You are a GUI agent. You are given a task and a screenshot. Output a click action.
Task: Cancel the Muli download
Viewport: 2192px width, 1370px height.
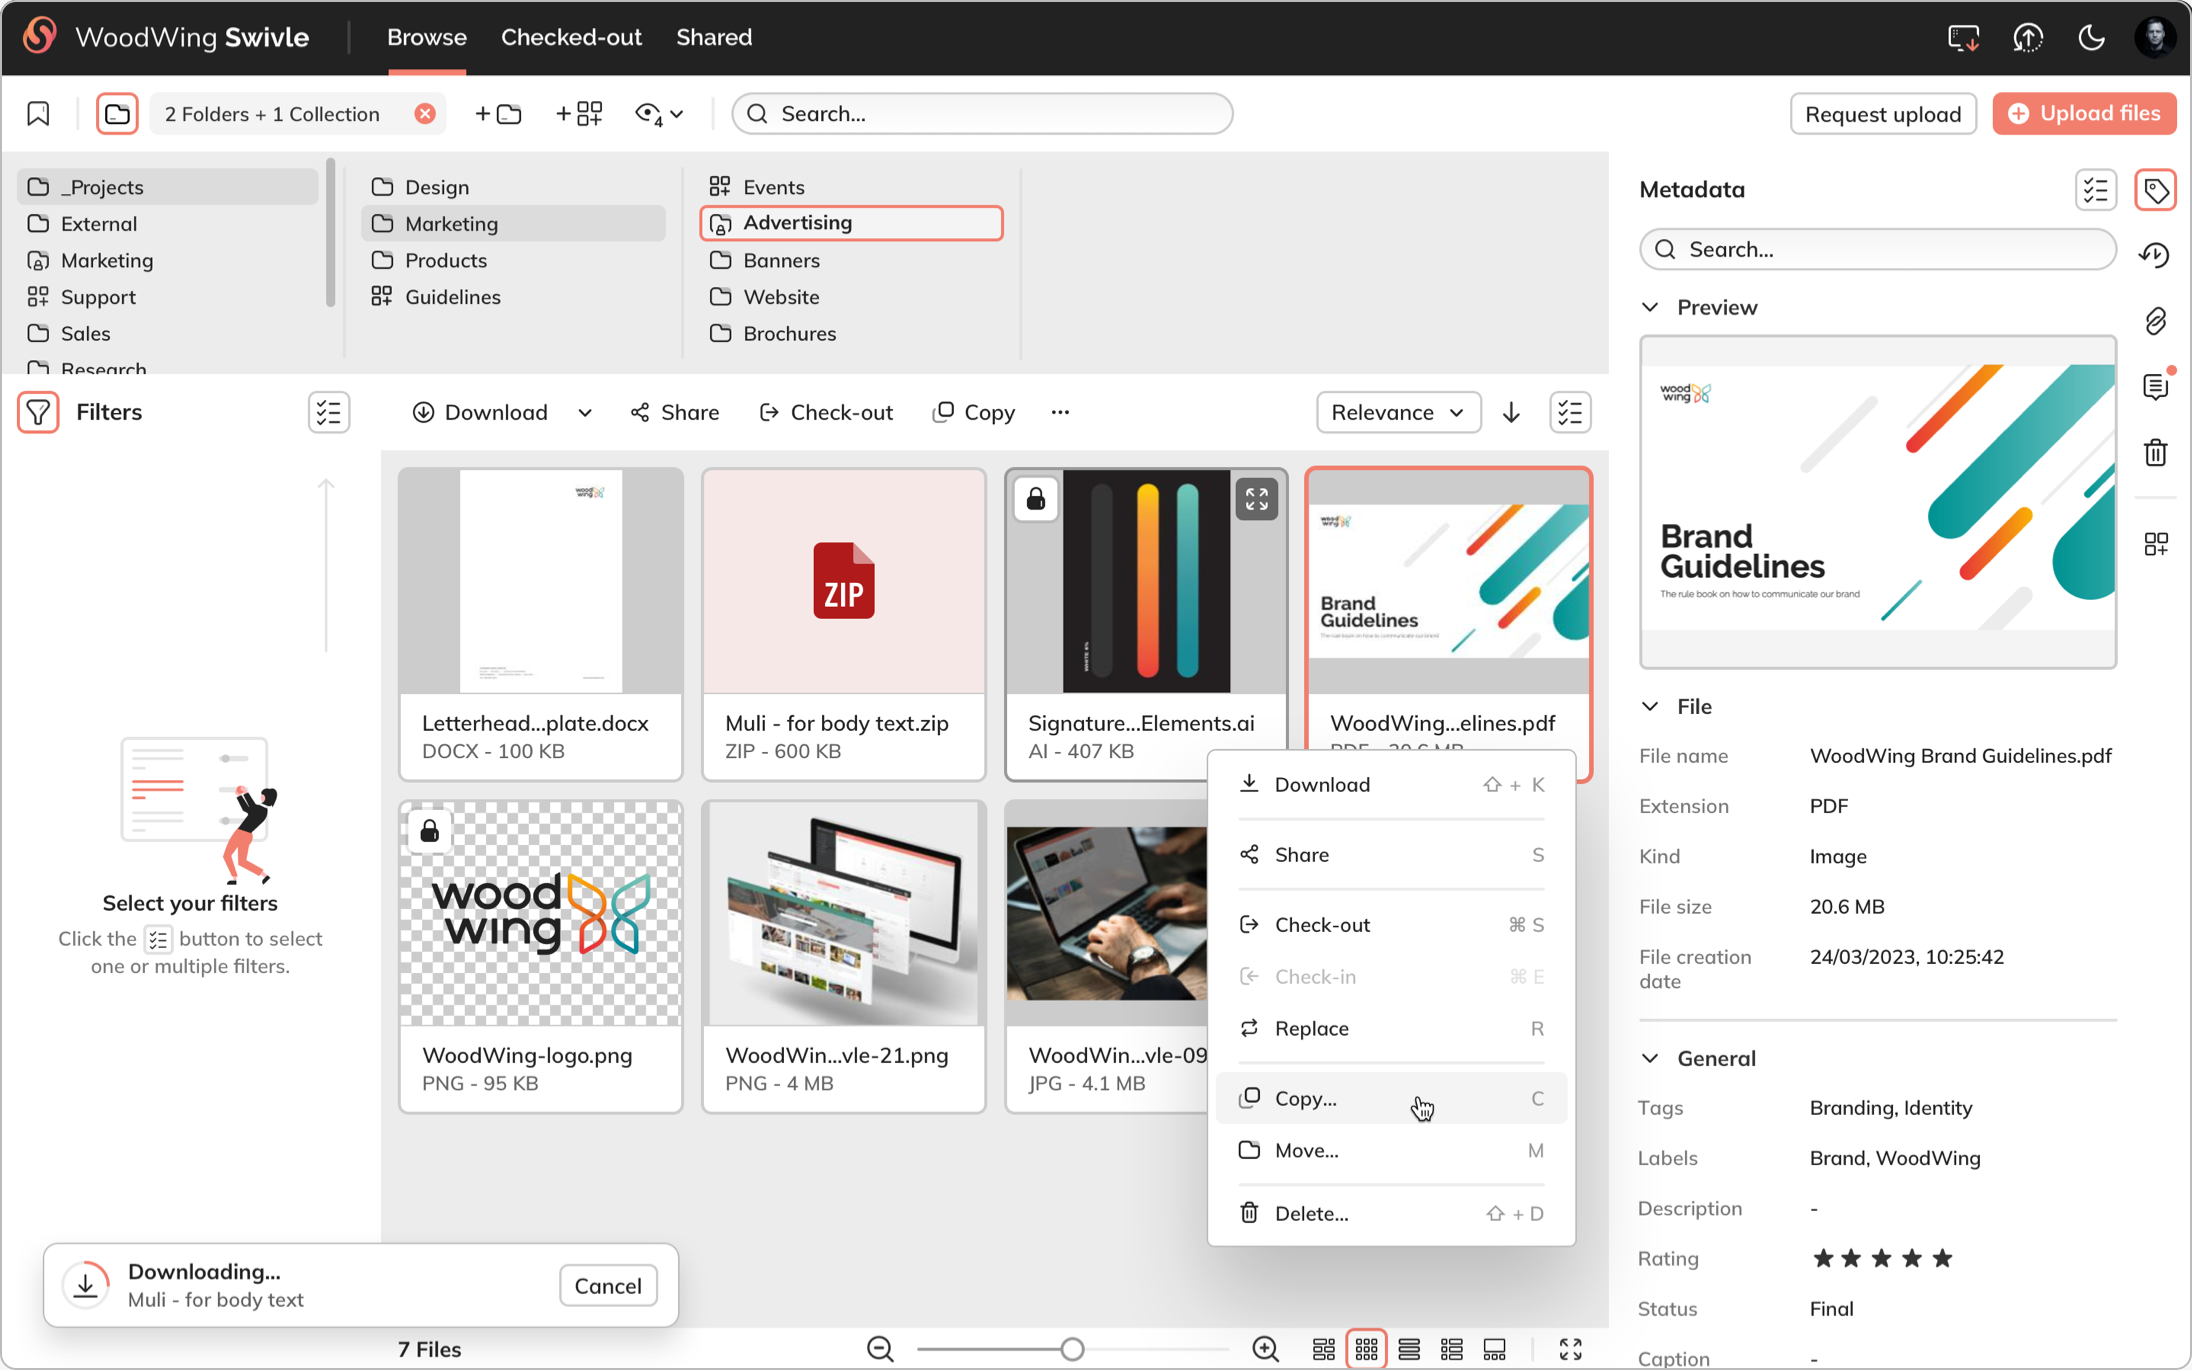coord(608,1286)
